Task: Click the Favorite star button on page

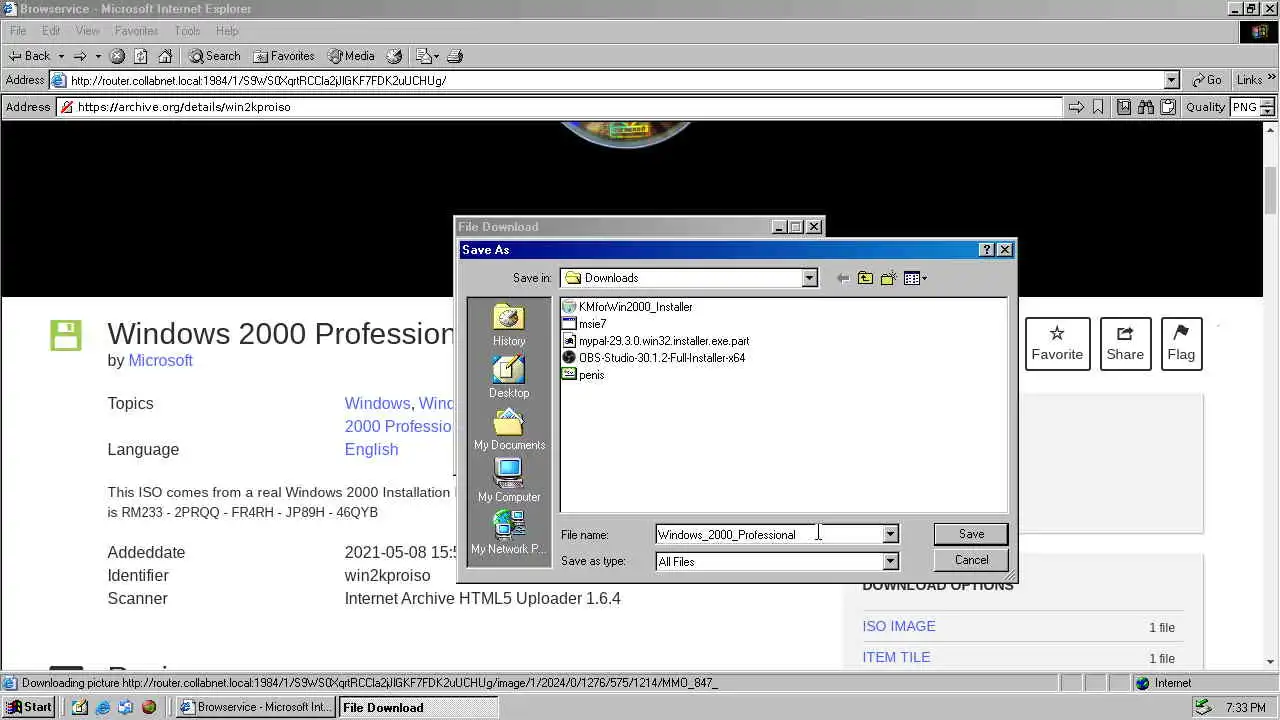Action: 1057,344
